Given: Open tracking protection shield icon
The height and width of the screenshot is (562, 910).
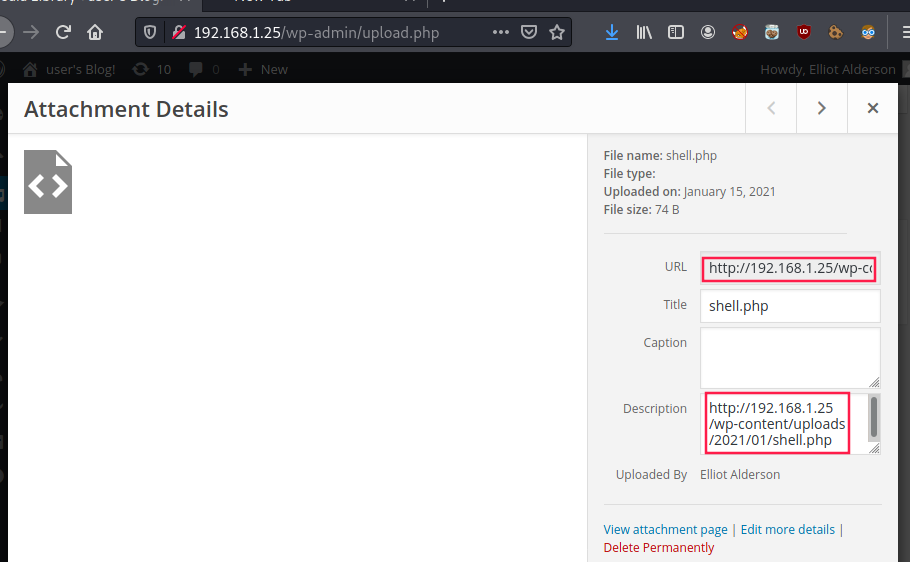Looking at the screenshot, I should [x=150, y=33].
